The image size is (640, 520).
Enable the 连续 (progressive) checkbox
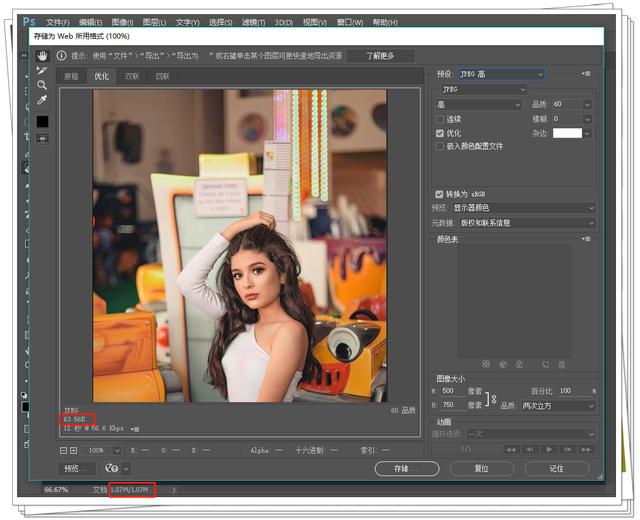click(440, 118)
